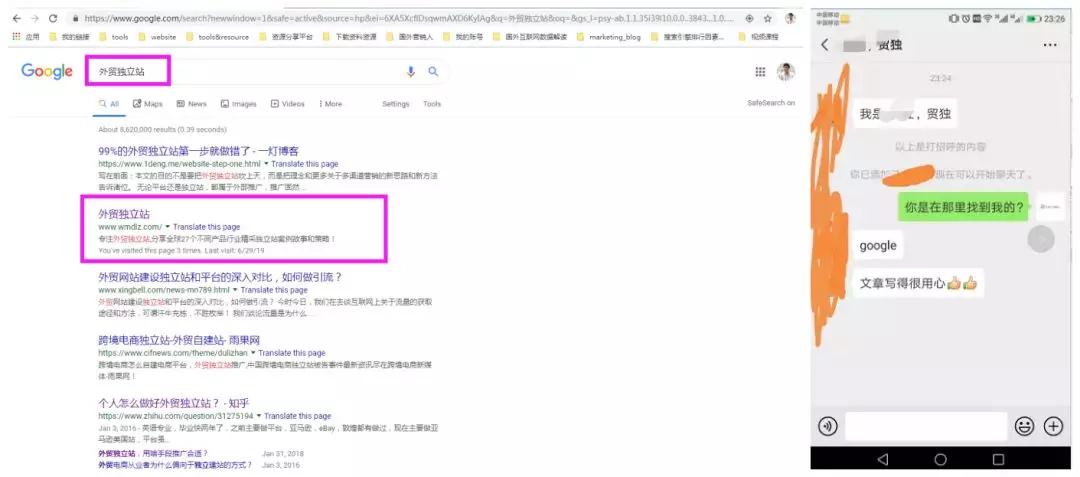Screen dimensions: 1080x477
Task: Reload the Google results page
Action: pyautogui.click(x=53, y=19)
